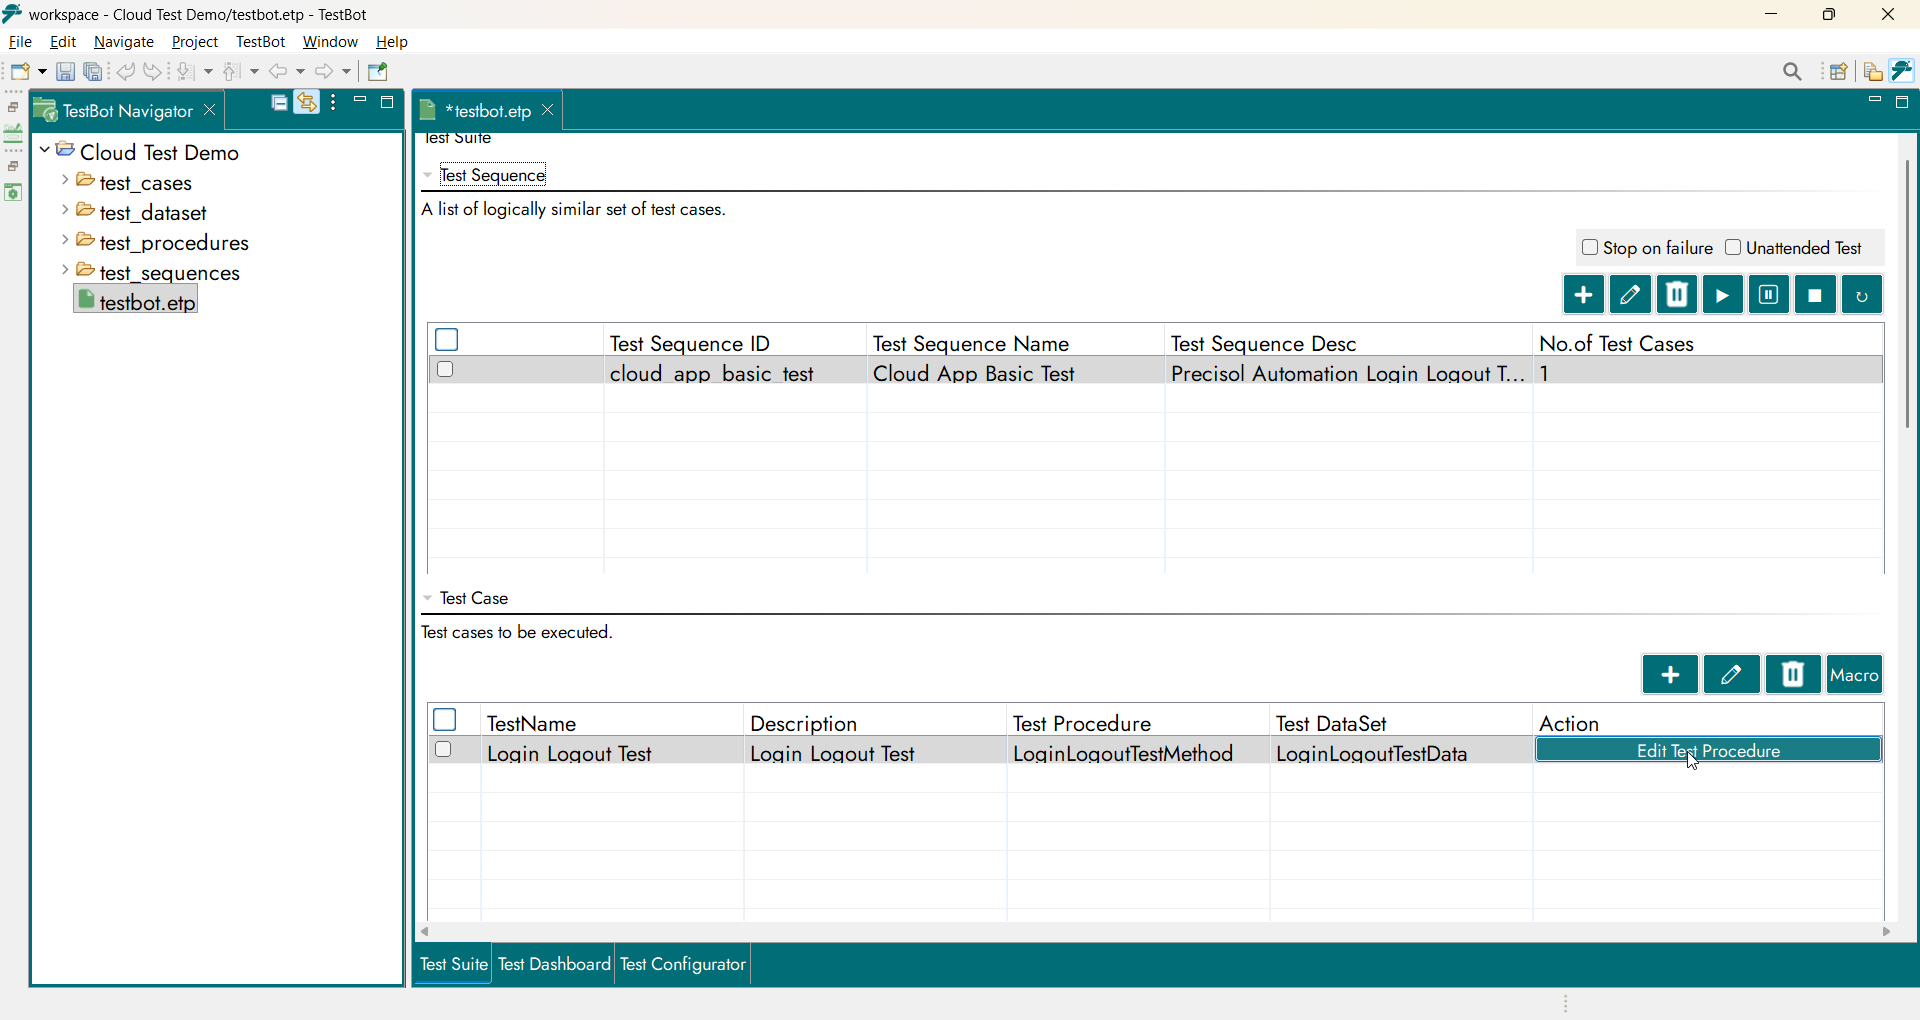
Task: Delete the selected test sequence with trash icon
Action: click(1677, 295)
